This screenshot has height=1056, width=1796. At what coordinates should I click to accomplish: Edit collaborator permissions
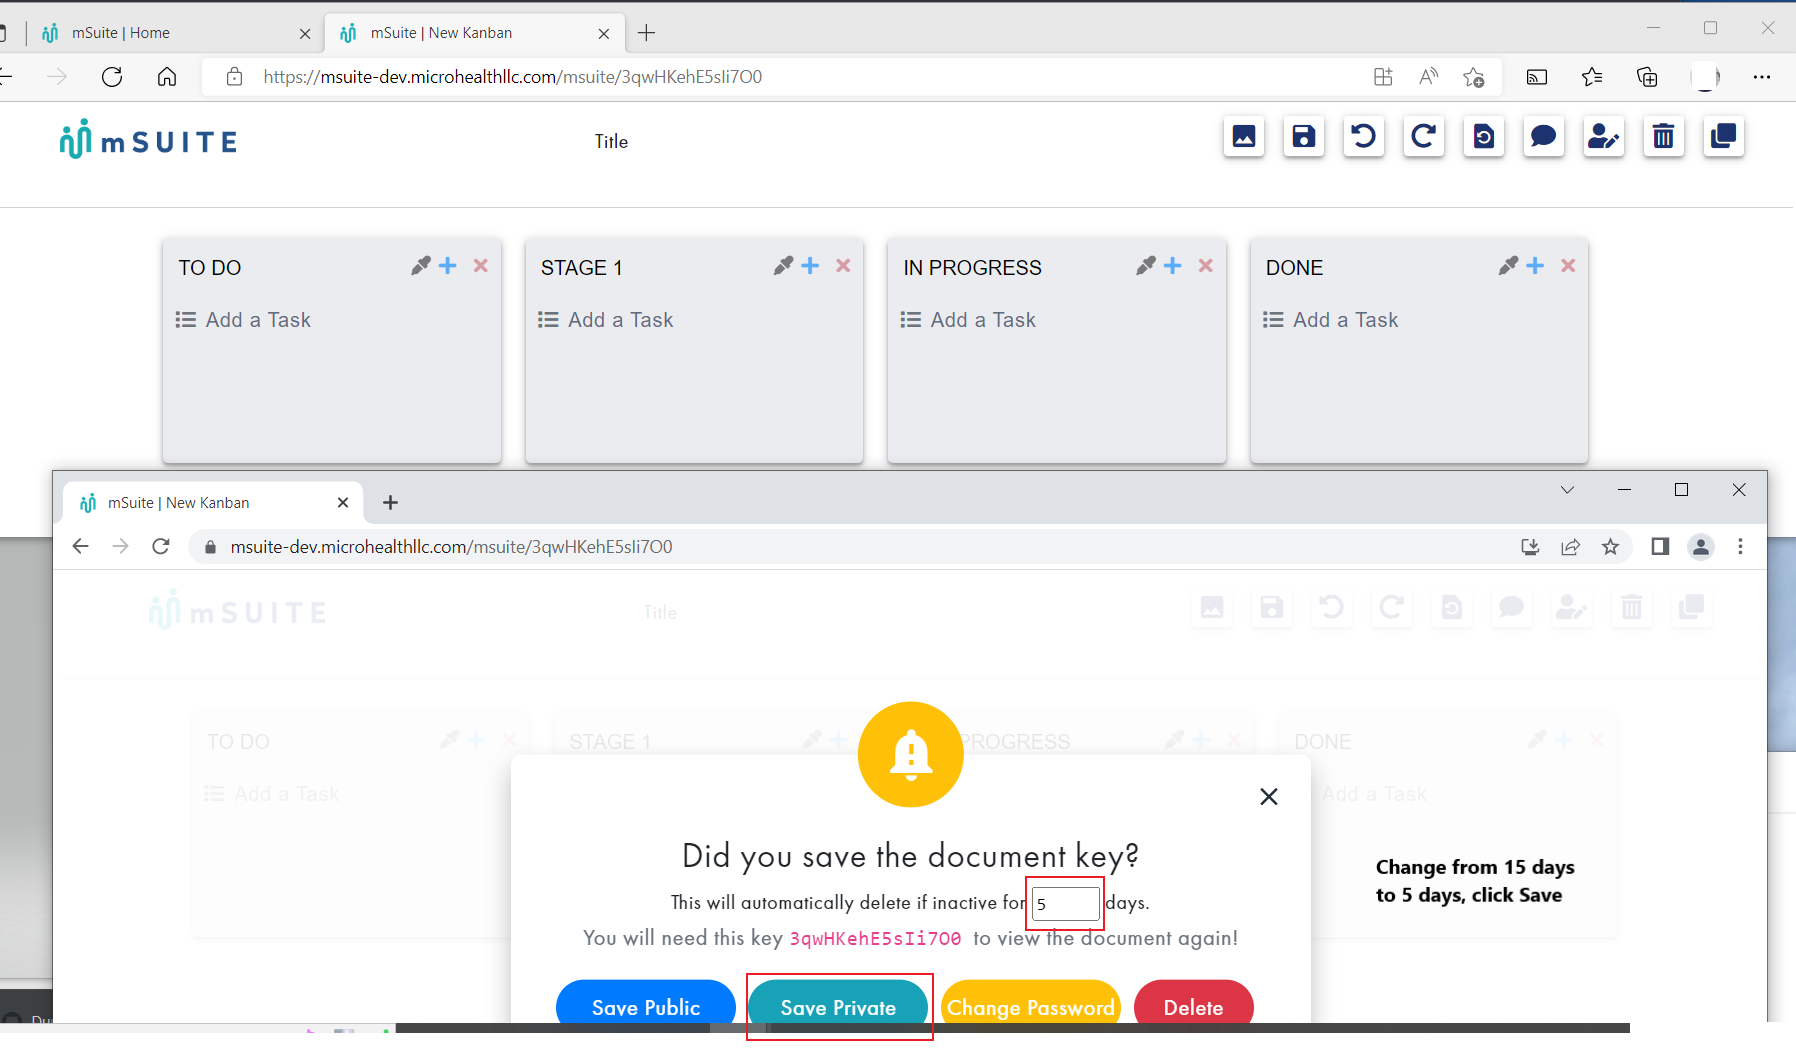tap(1603, 137)
